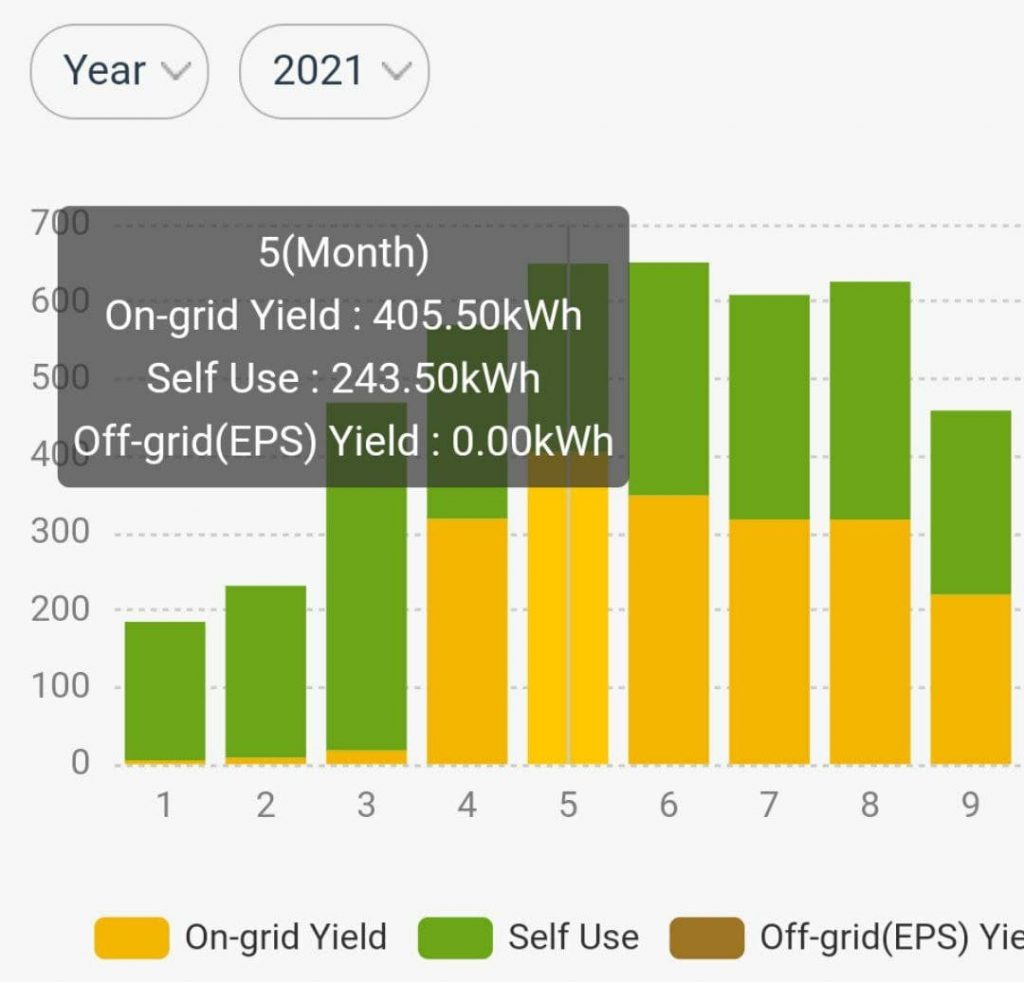
Task: Tap the orange On-grid segment for month 7
Action: tap(769, 640)
